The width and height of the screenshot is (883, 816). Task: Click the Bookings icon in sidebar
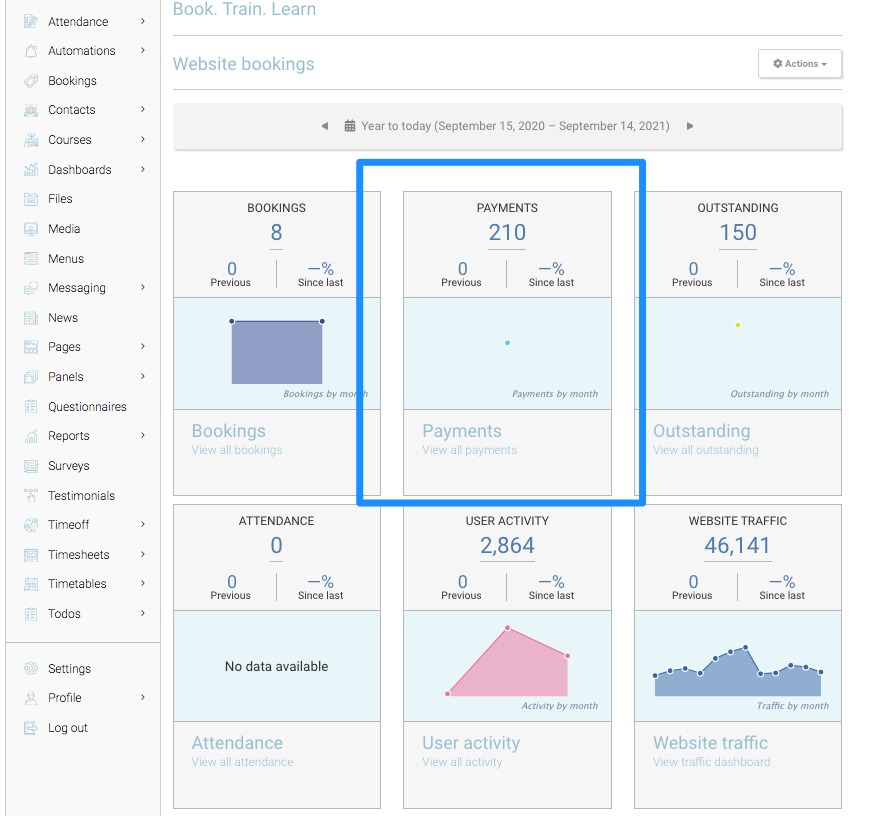coord(31,81)
